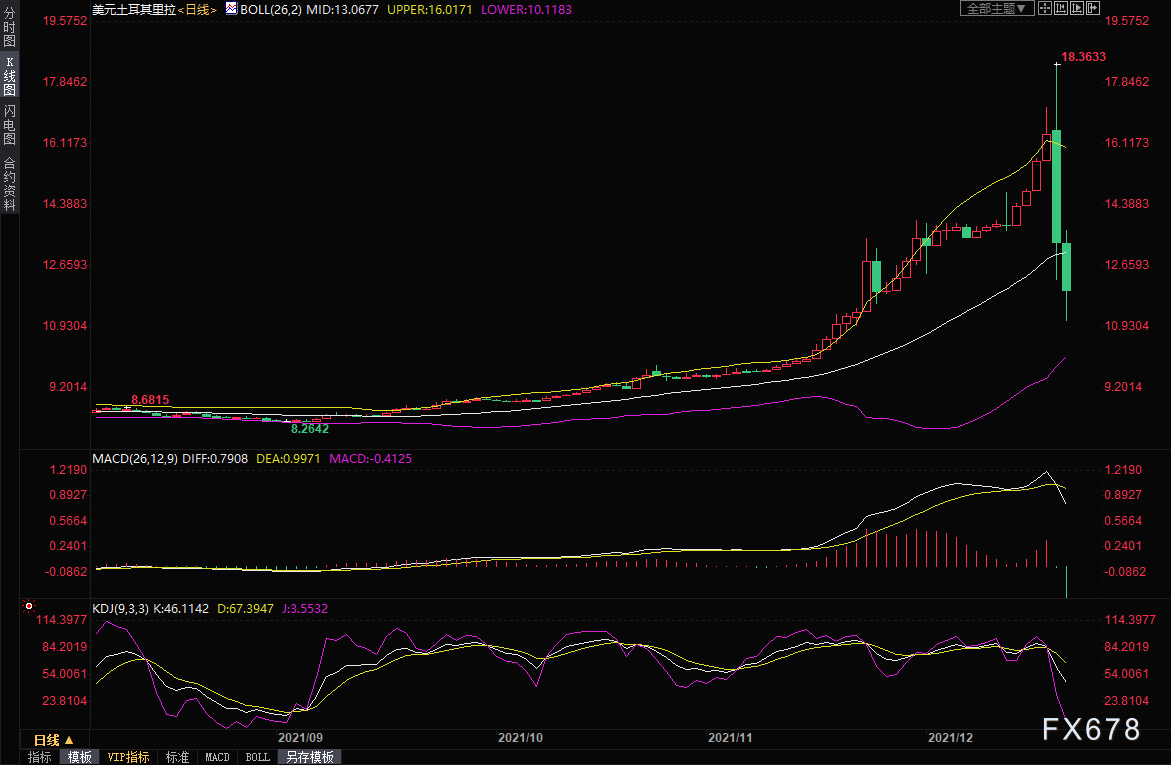Choose the BOLL template button
Image resolution: width=1171 pixels, height=765 pixels.
[258, 757]
